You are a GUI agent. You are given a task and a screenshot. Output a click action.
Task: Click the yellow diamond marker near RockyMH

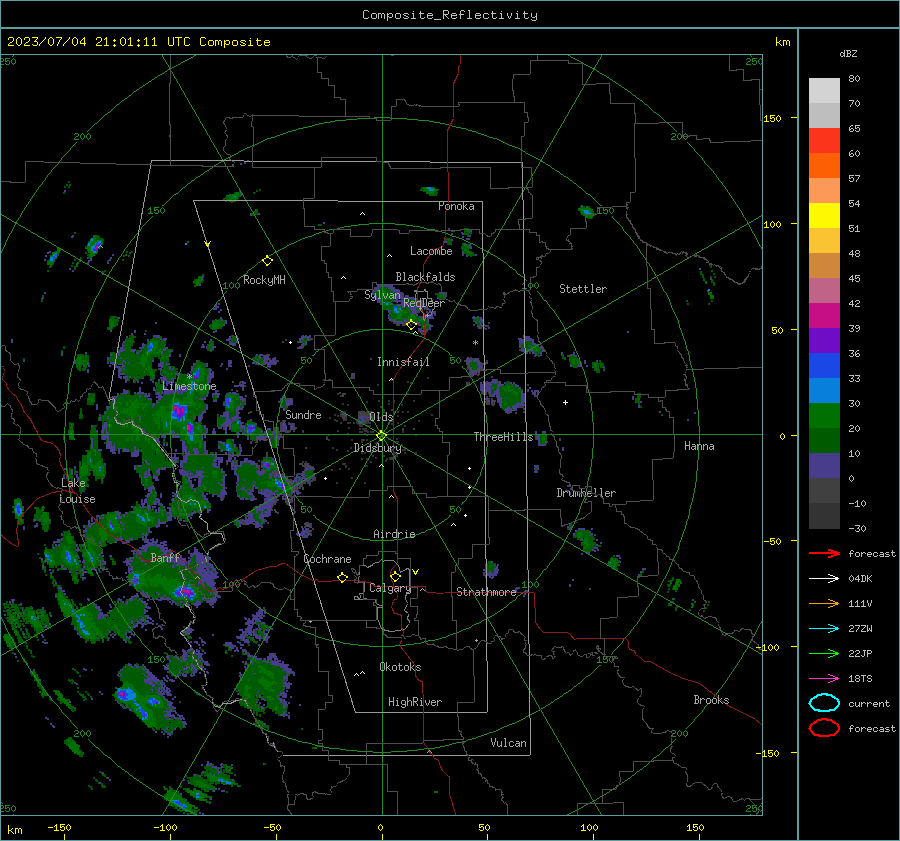[267, 261]
